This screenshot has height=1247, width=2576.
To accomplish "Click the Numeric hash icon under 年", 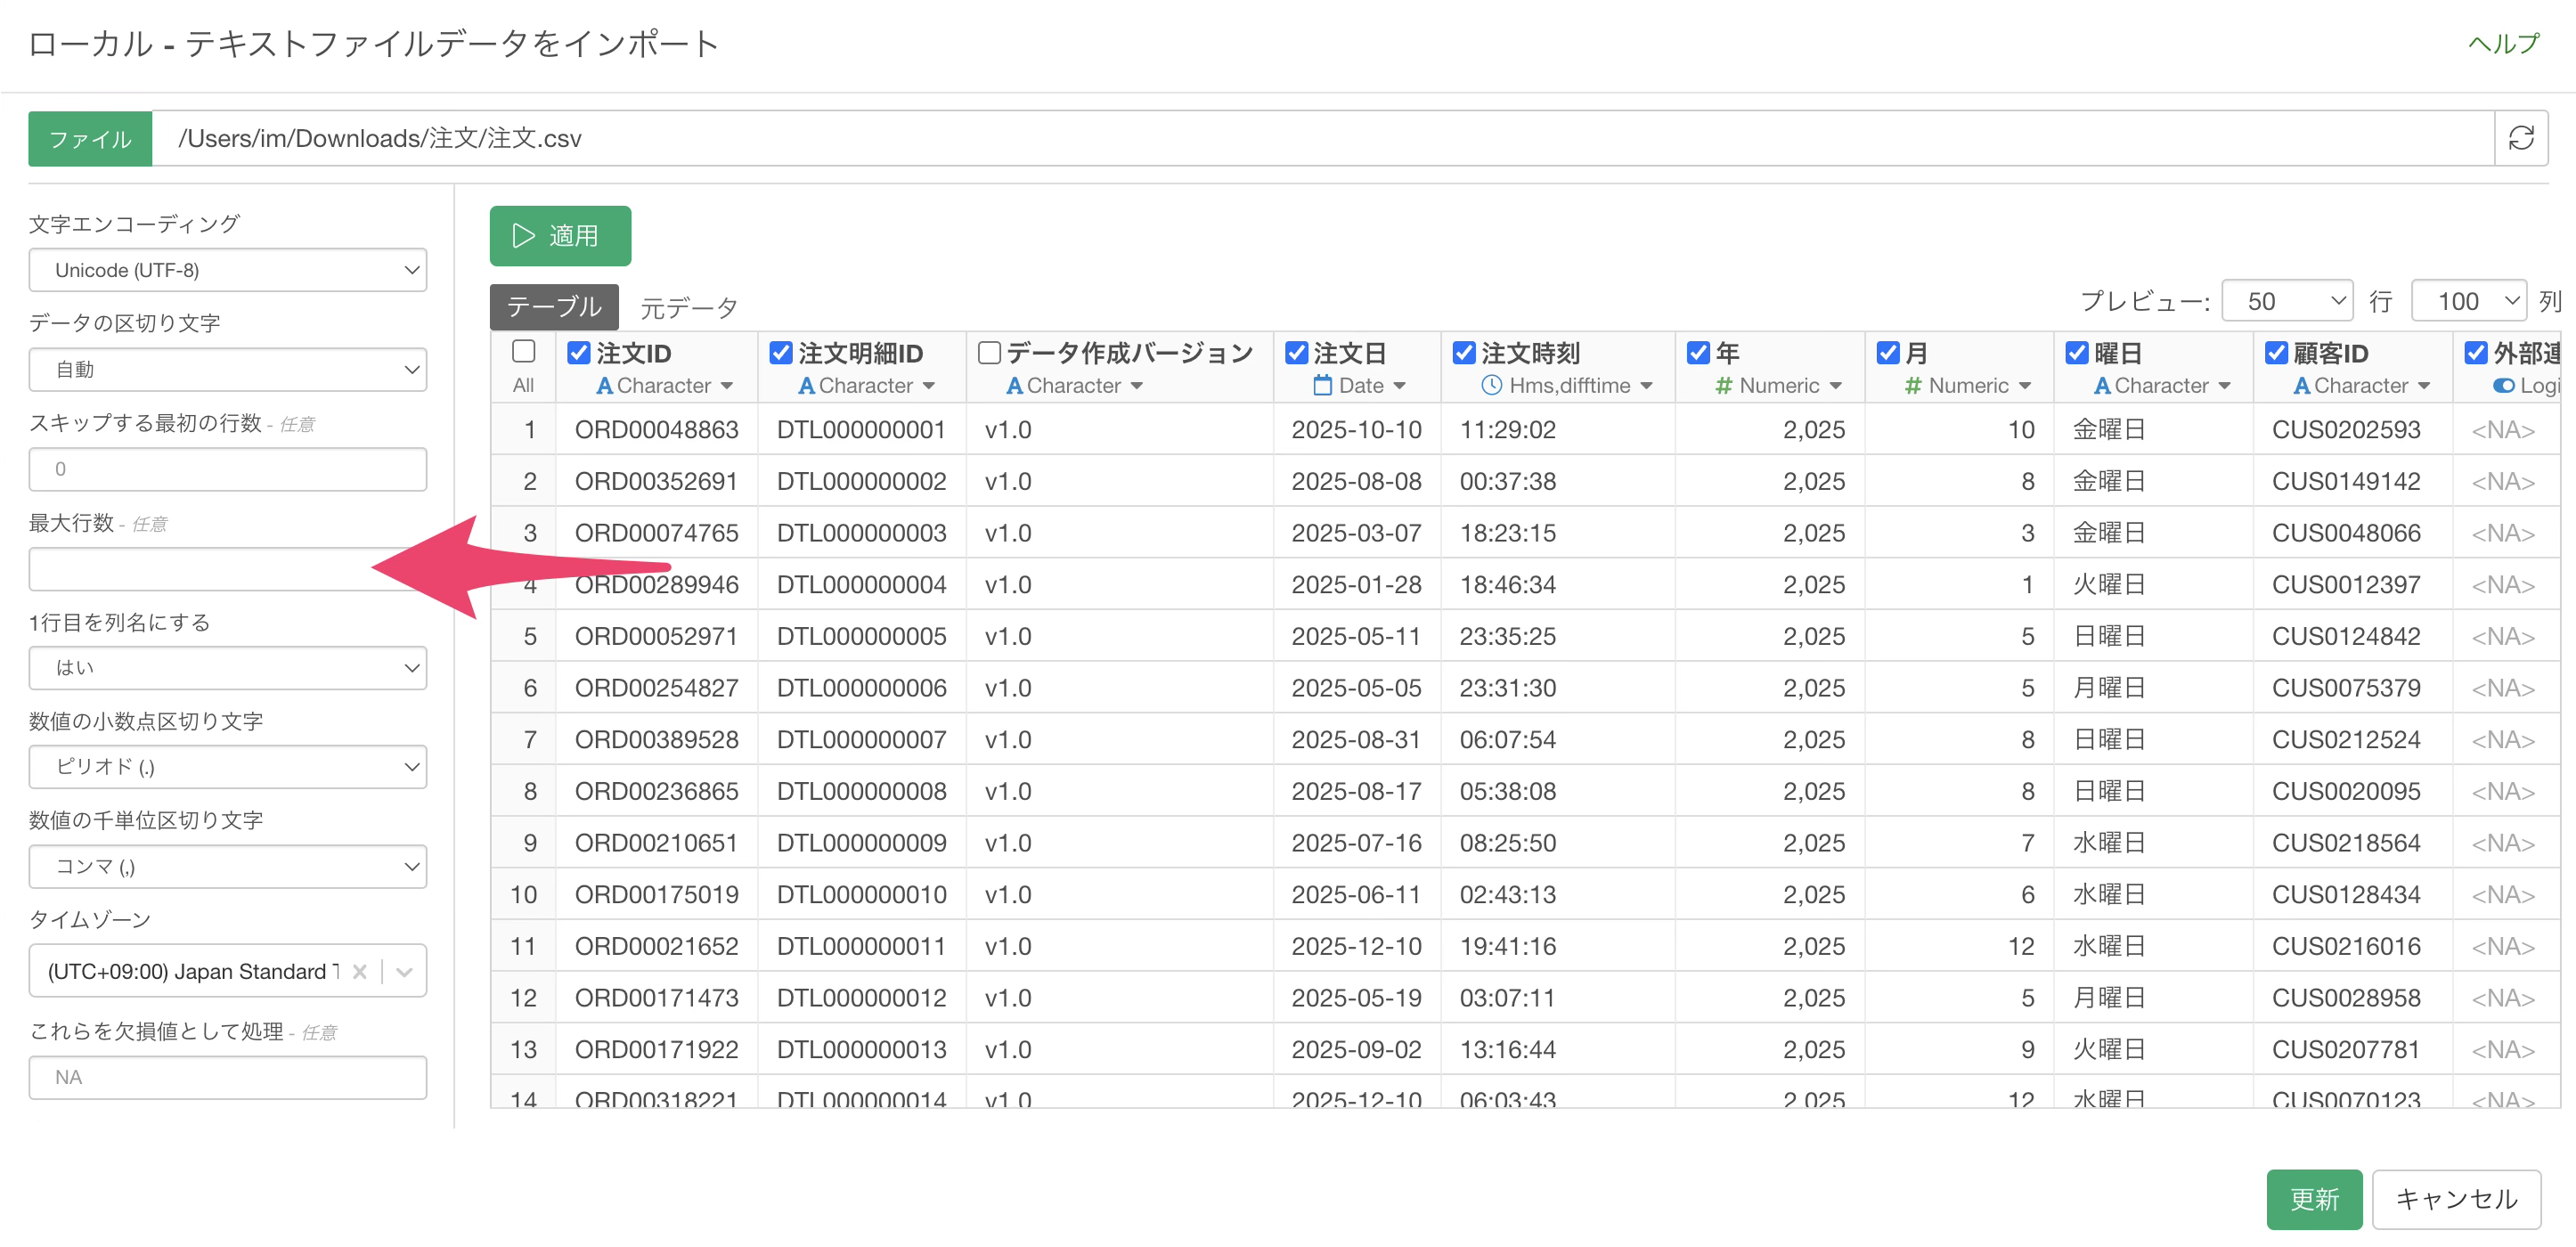I will 1723,385.
